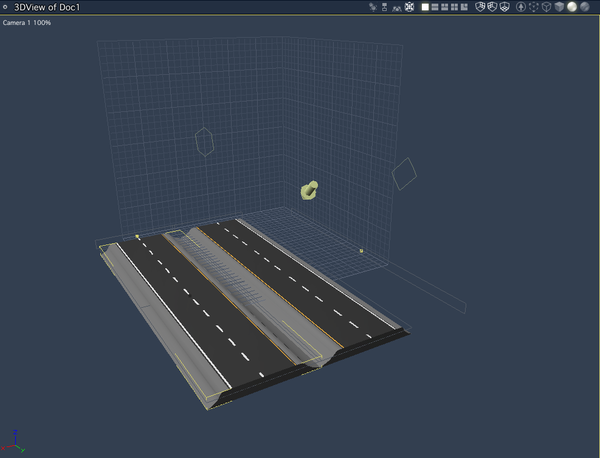Click the '3DView of Doc1' title

click(47, 7)
